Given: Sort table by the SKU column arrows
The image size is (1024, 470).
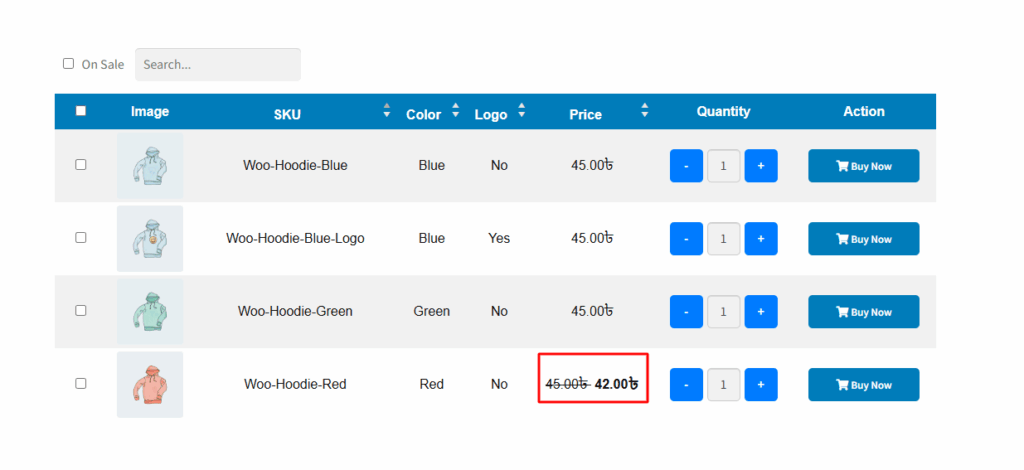Looking at the screenshot, I should [x=387, y=110].
